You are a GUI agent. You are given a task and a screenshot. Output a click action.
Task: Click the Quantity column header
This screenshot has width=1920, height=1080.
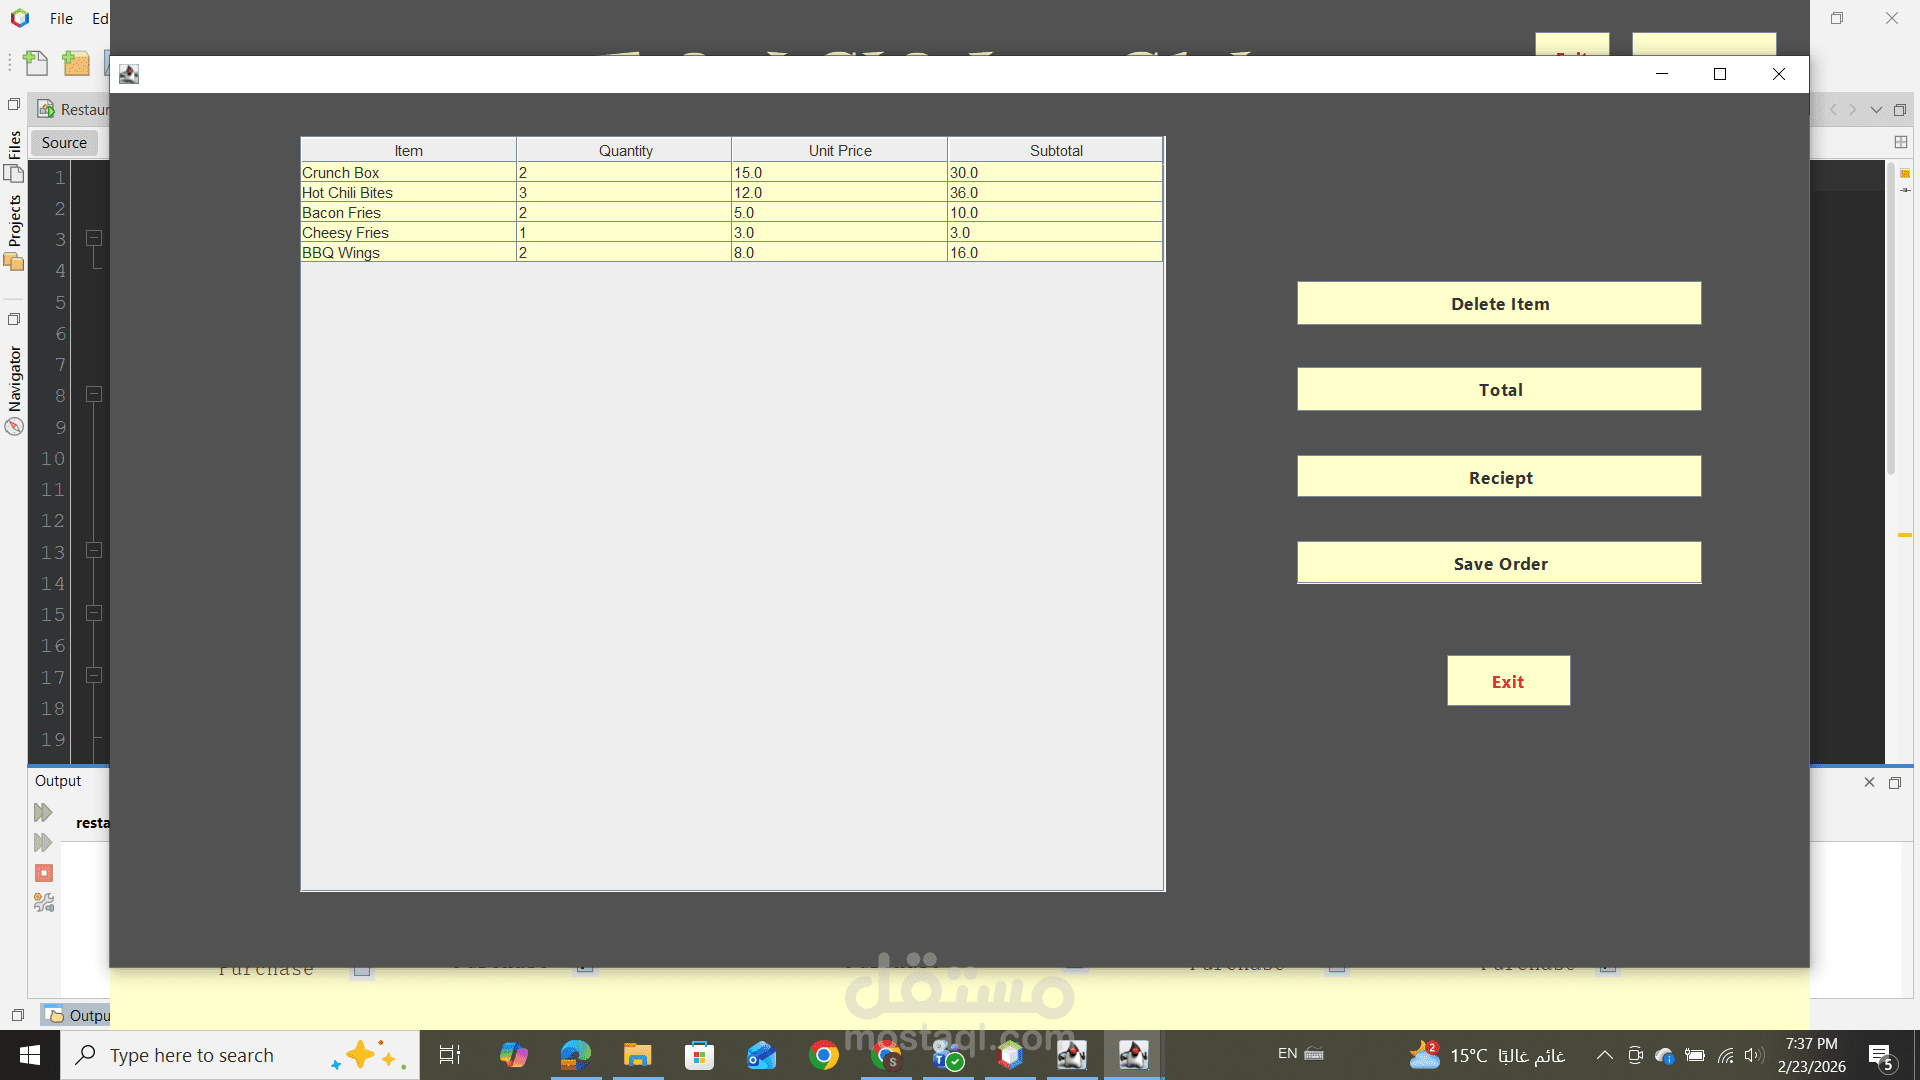tap(625, 151)
